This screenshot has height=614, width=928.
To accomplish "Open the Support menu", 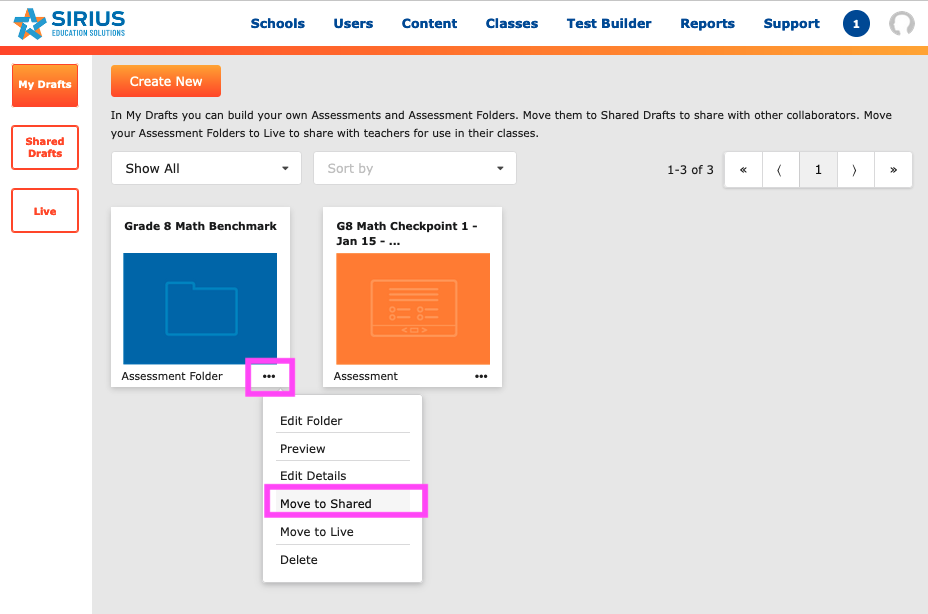I will coord(791,24).
